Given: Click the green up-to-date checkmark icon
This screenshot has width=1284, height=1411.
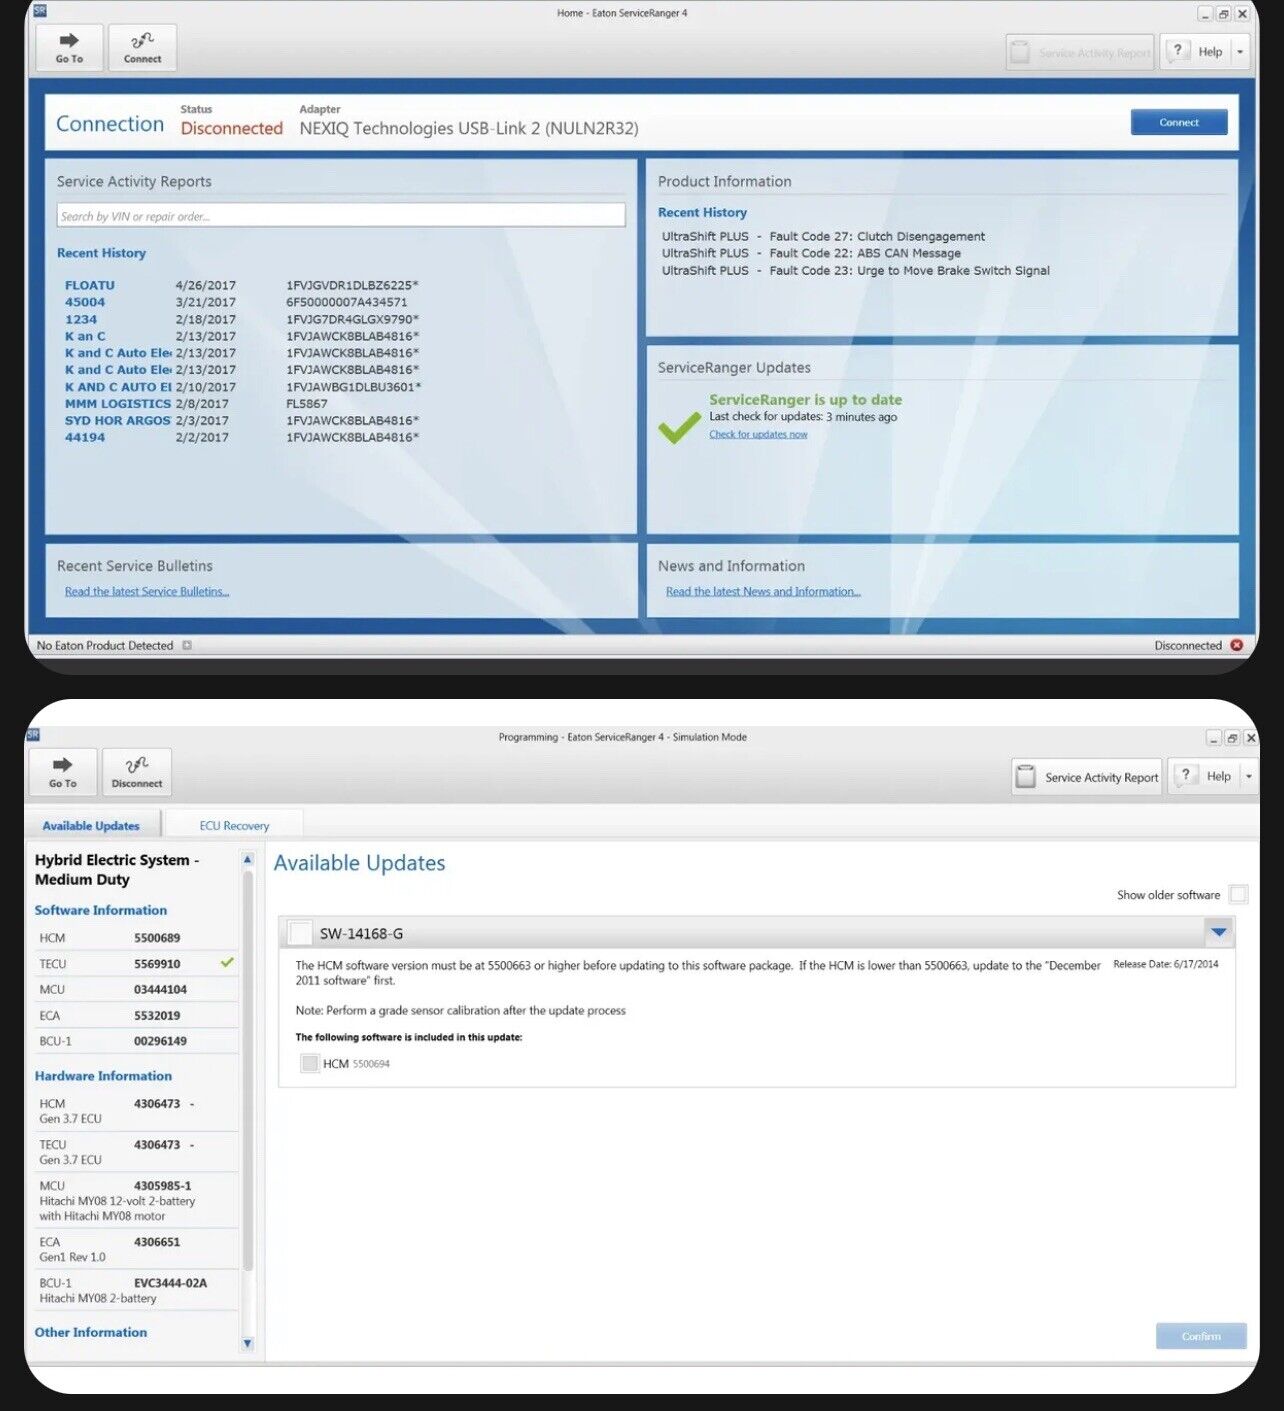Looking at the screenshot, I should [679, 427].
